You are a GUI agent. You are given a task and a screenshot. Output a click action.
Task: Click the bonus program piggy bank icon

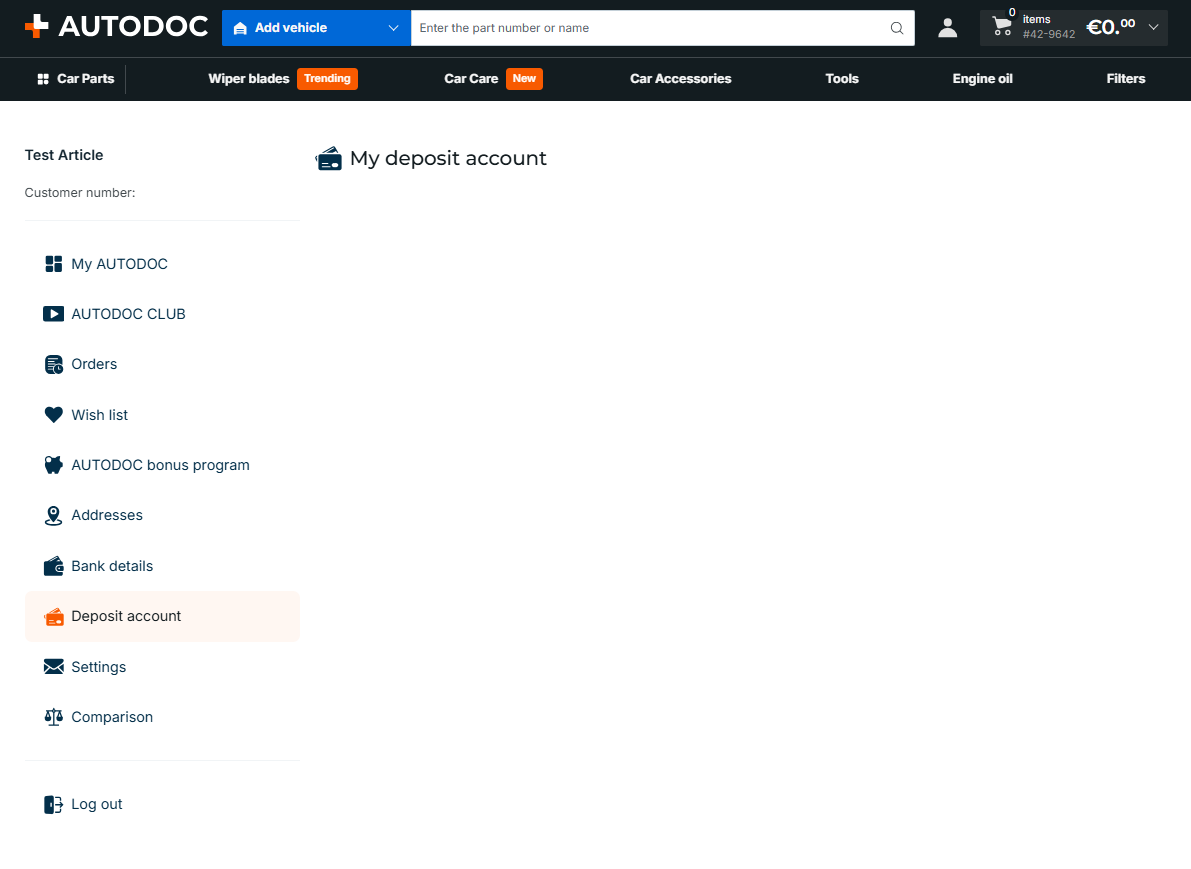click(x=53, y=465)
